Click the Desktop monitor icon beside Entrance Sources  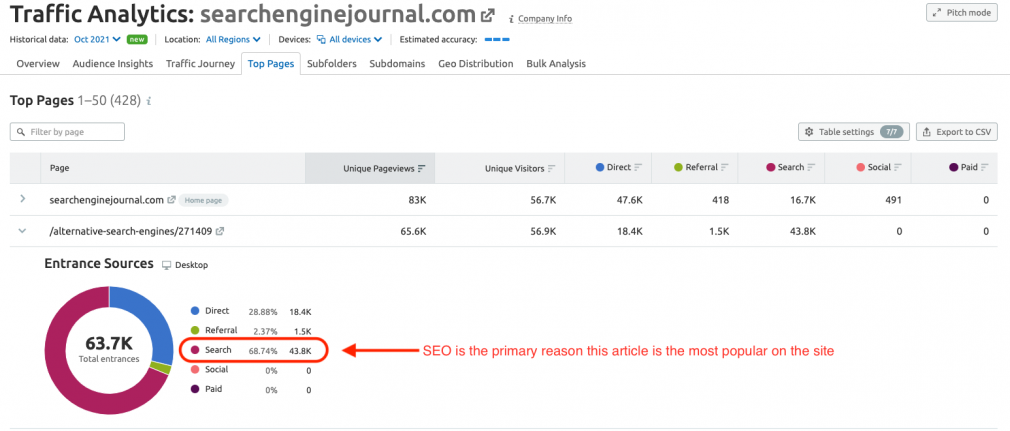pos(167,265)
